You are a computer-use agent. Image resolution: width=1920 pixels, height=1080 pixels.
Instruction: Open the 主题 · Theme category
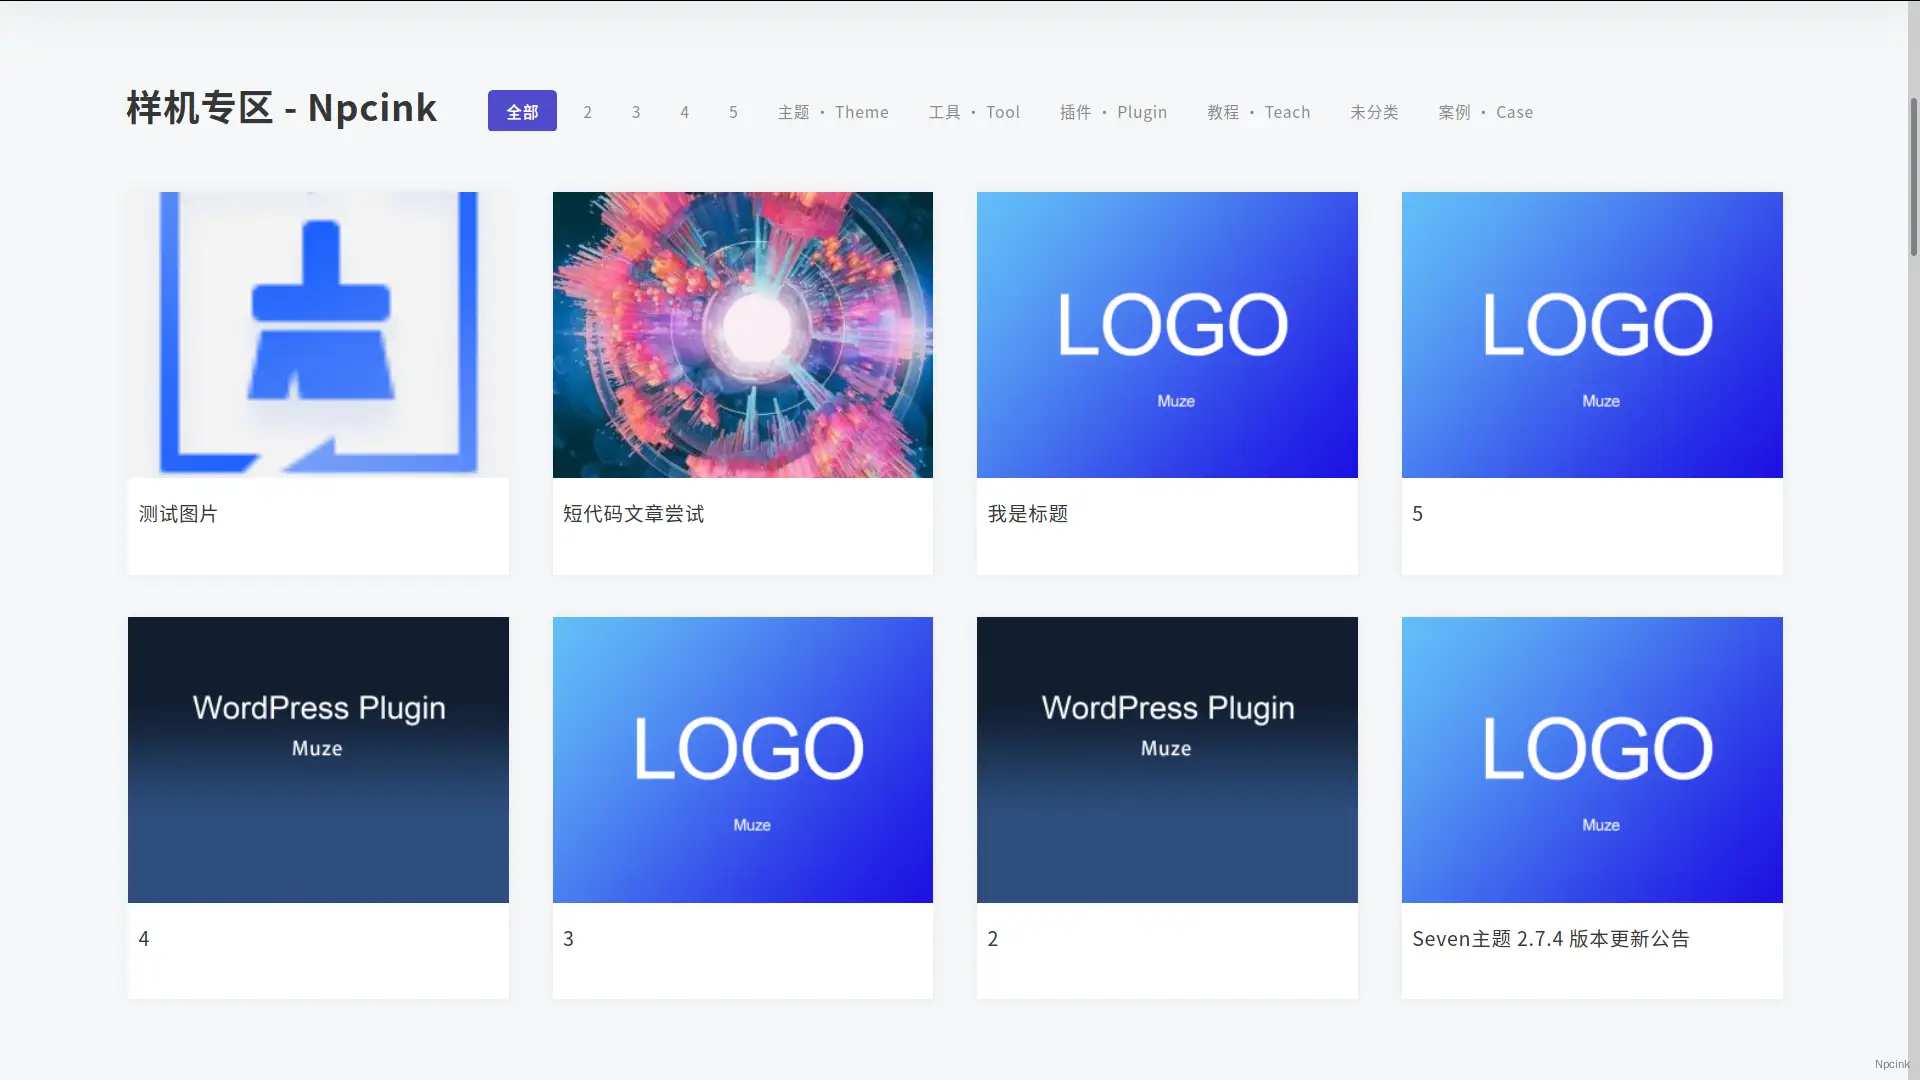click(833, 112)
